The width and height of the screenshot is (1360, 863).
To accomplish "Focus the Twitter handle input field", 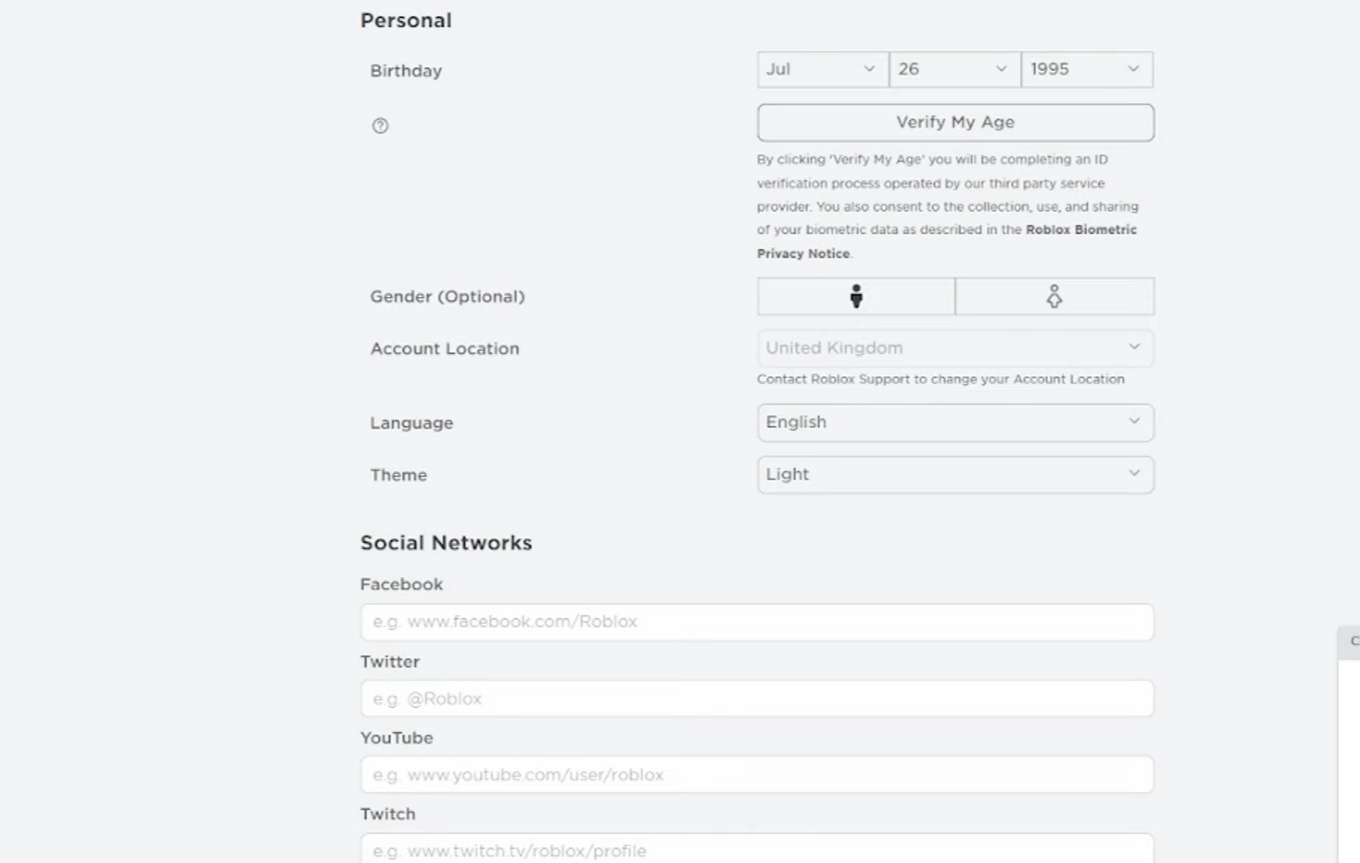I will click(757, 699).
